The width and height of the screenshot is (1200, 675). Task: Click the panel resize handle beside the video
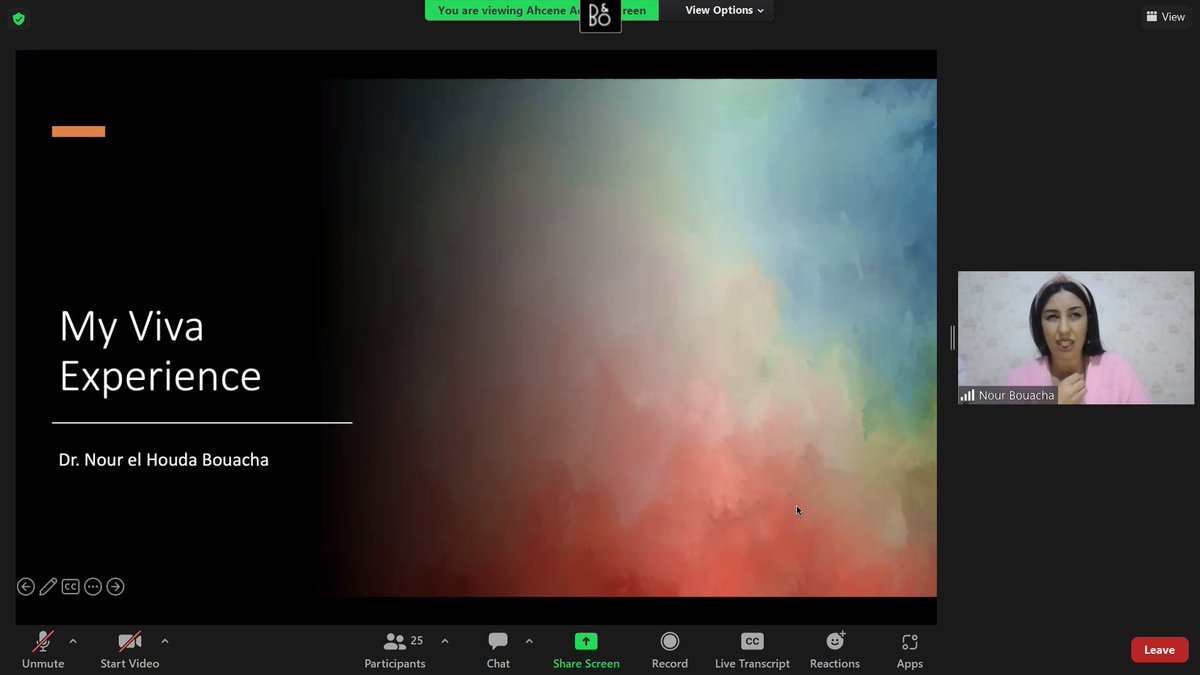pyautogui.click(x=952, y=338)
